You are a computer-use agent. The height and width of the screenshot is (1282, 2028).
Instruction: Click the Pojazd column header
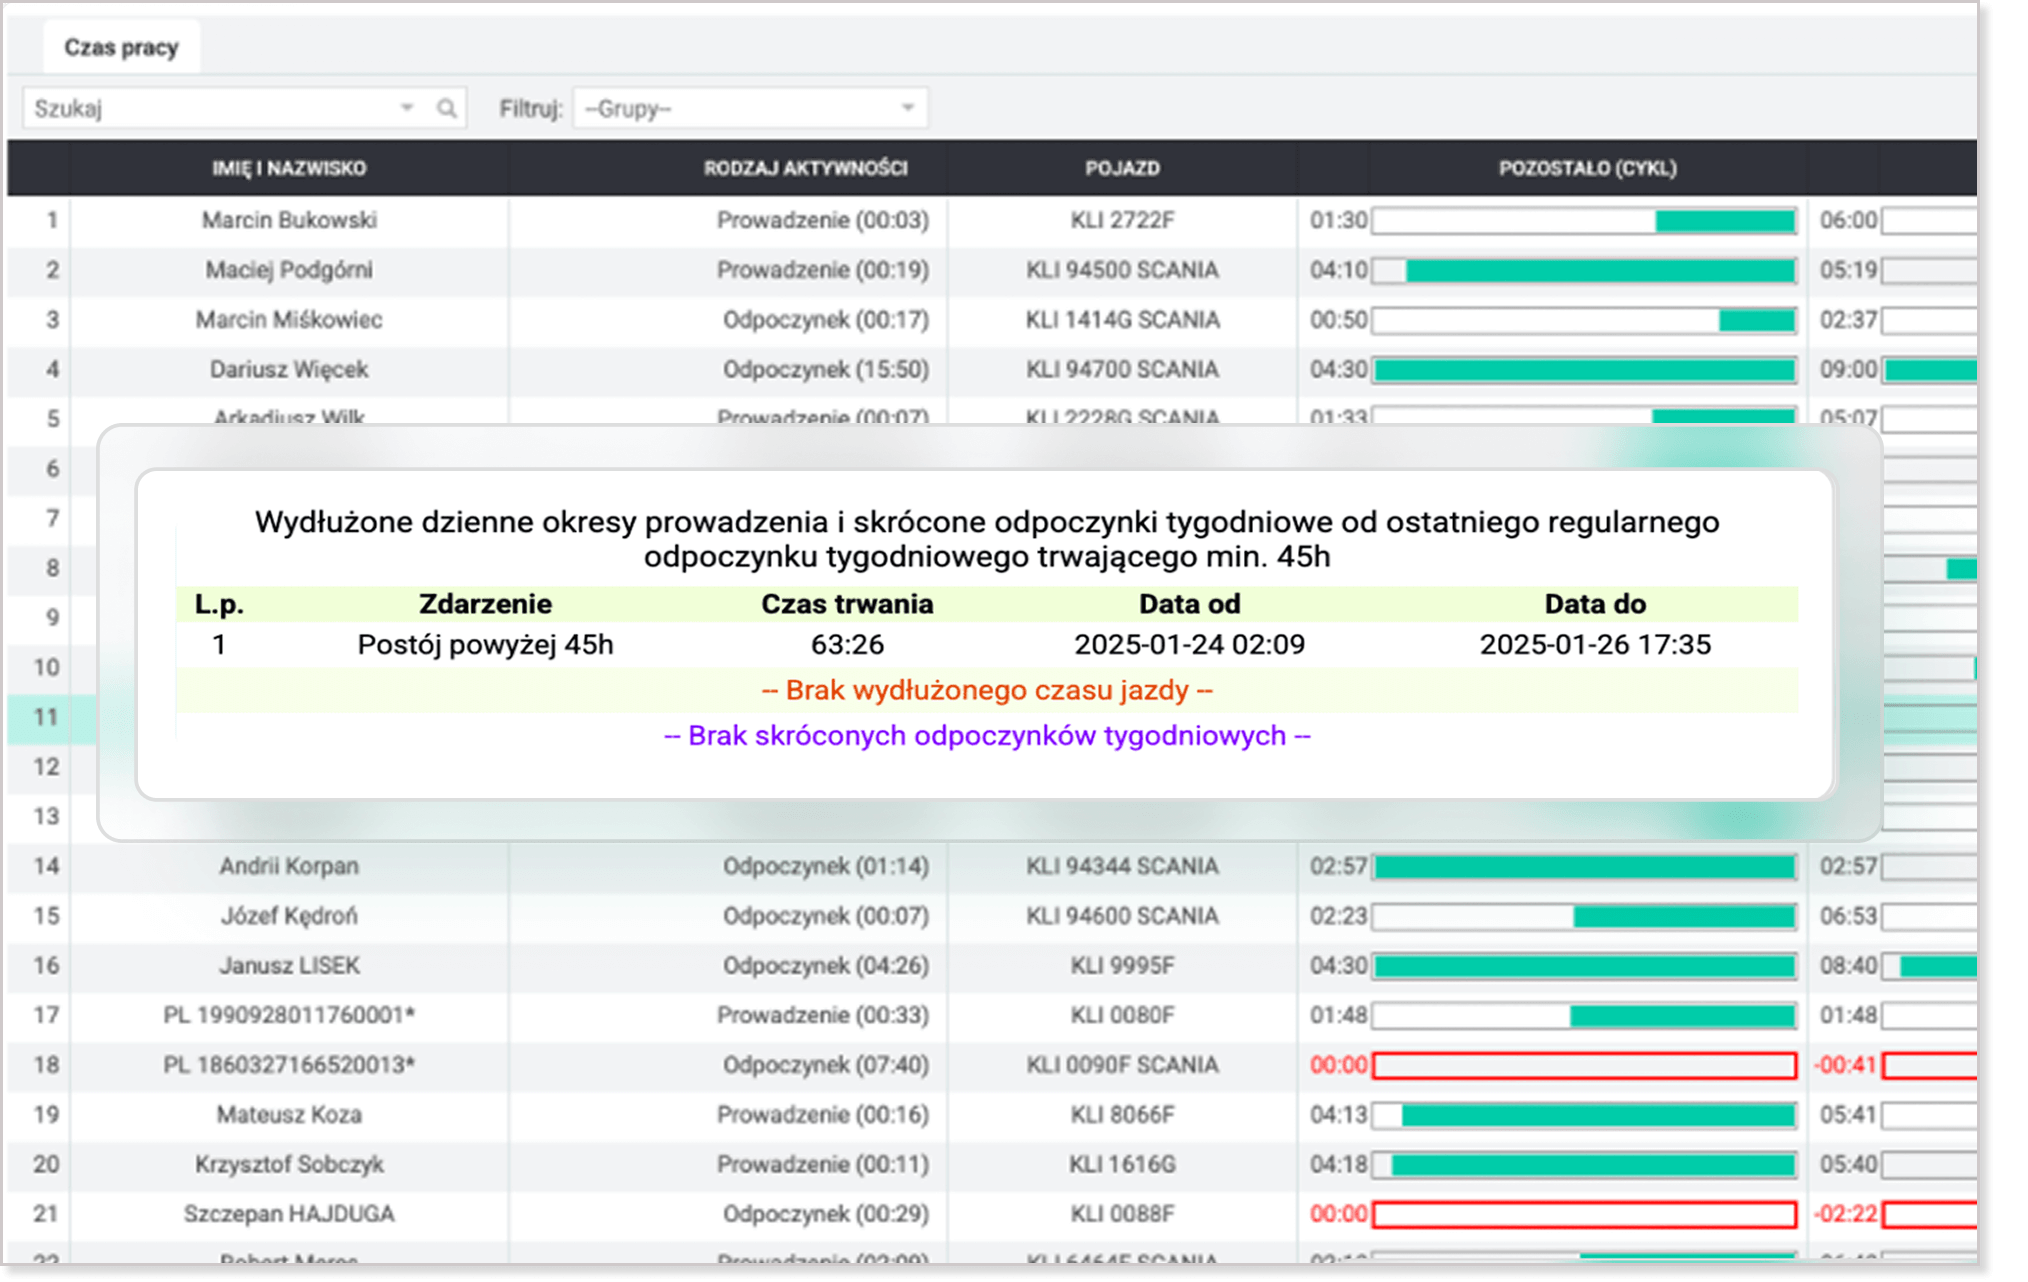point(1122,168)
